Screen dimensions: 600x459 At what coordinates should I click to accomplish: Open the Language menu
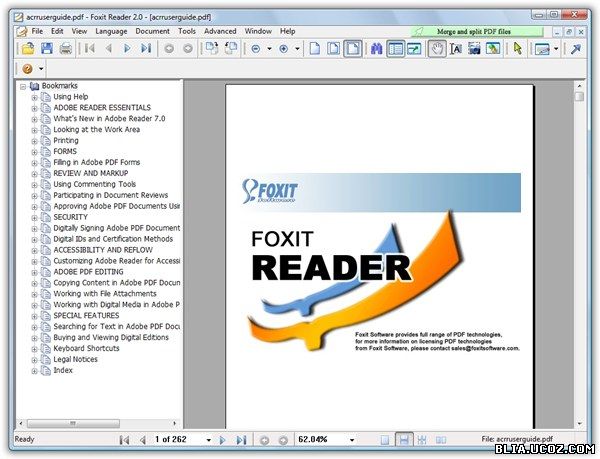pos(111,31)
